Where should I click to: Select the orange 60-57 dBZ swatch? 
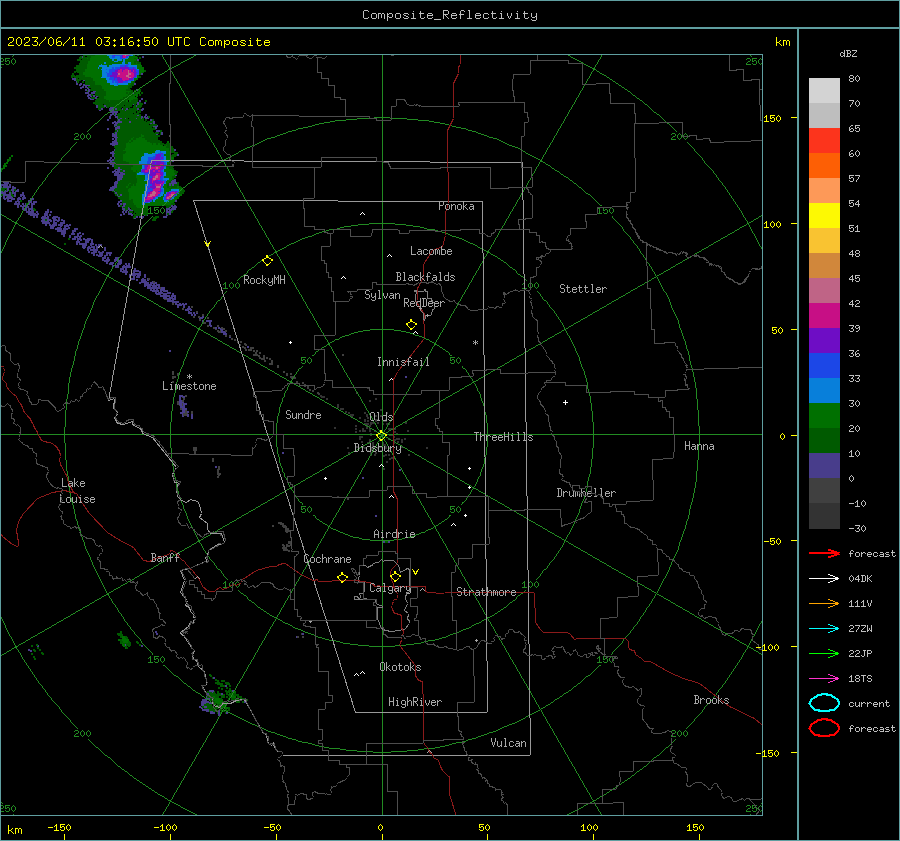(824, 166)
